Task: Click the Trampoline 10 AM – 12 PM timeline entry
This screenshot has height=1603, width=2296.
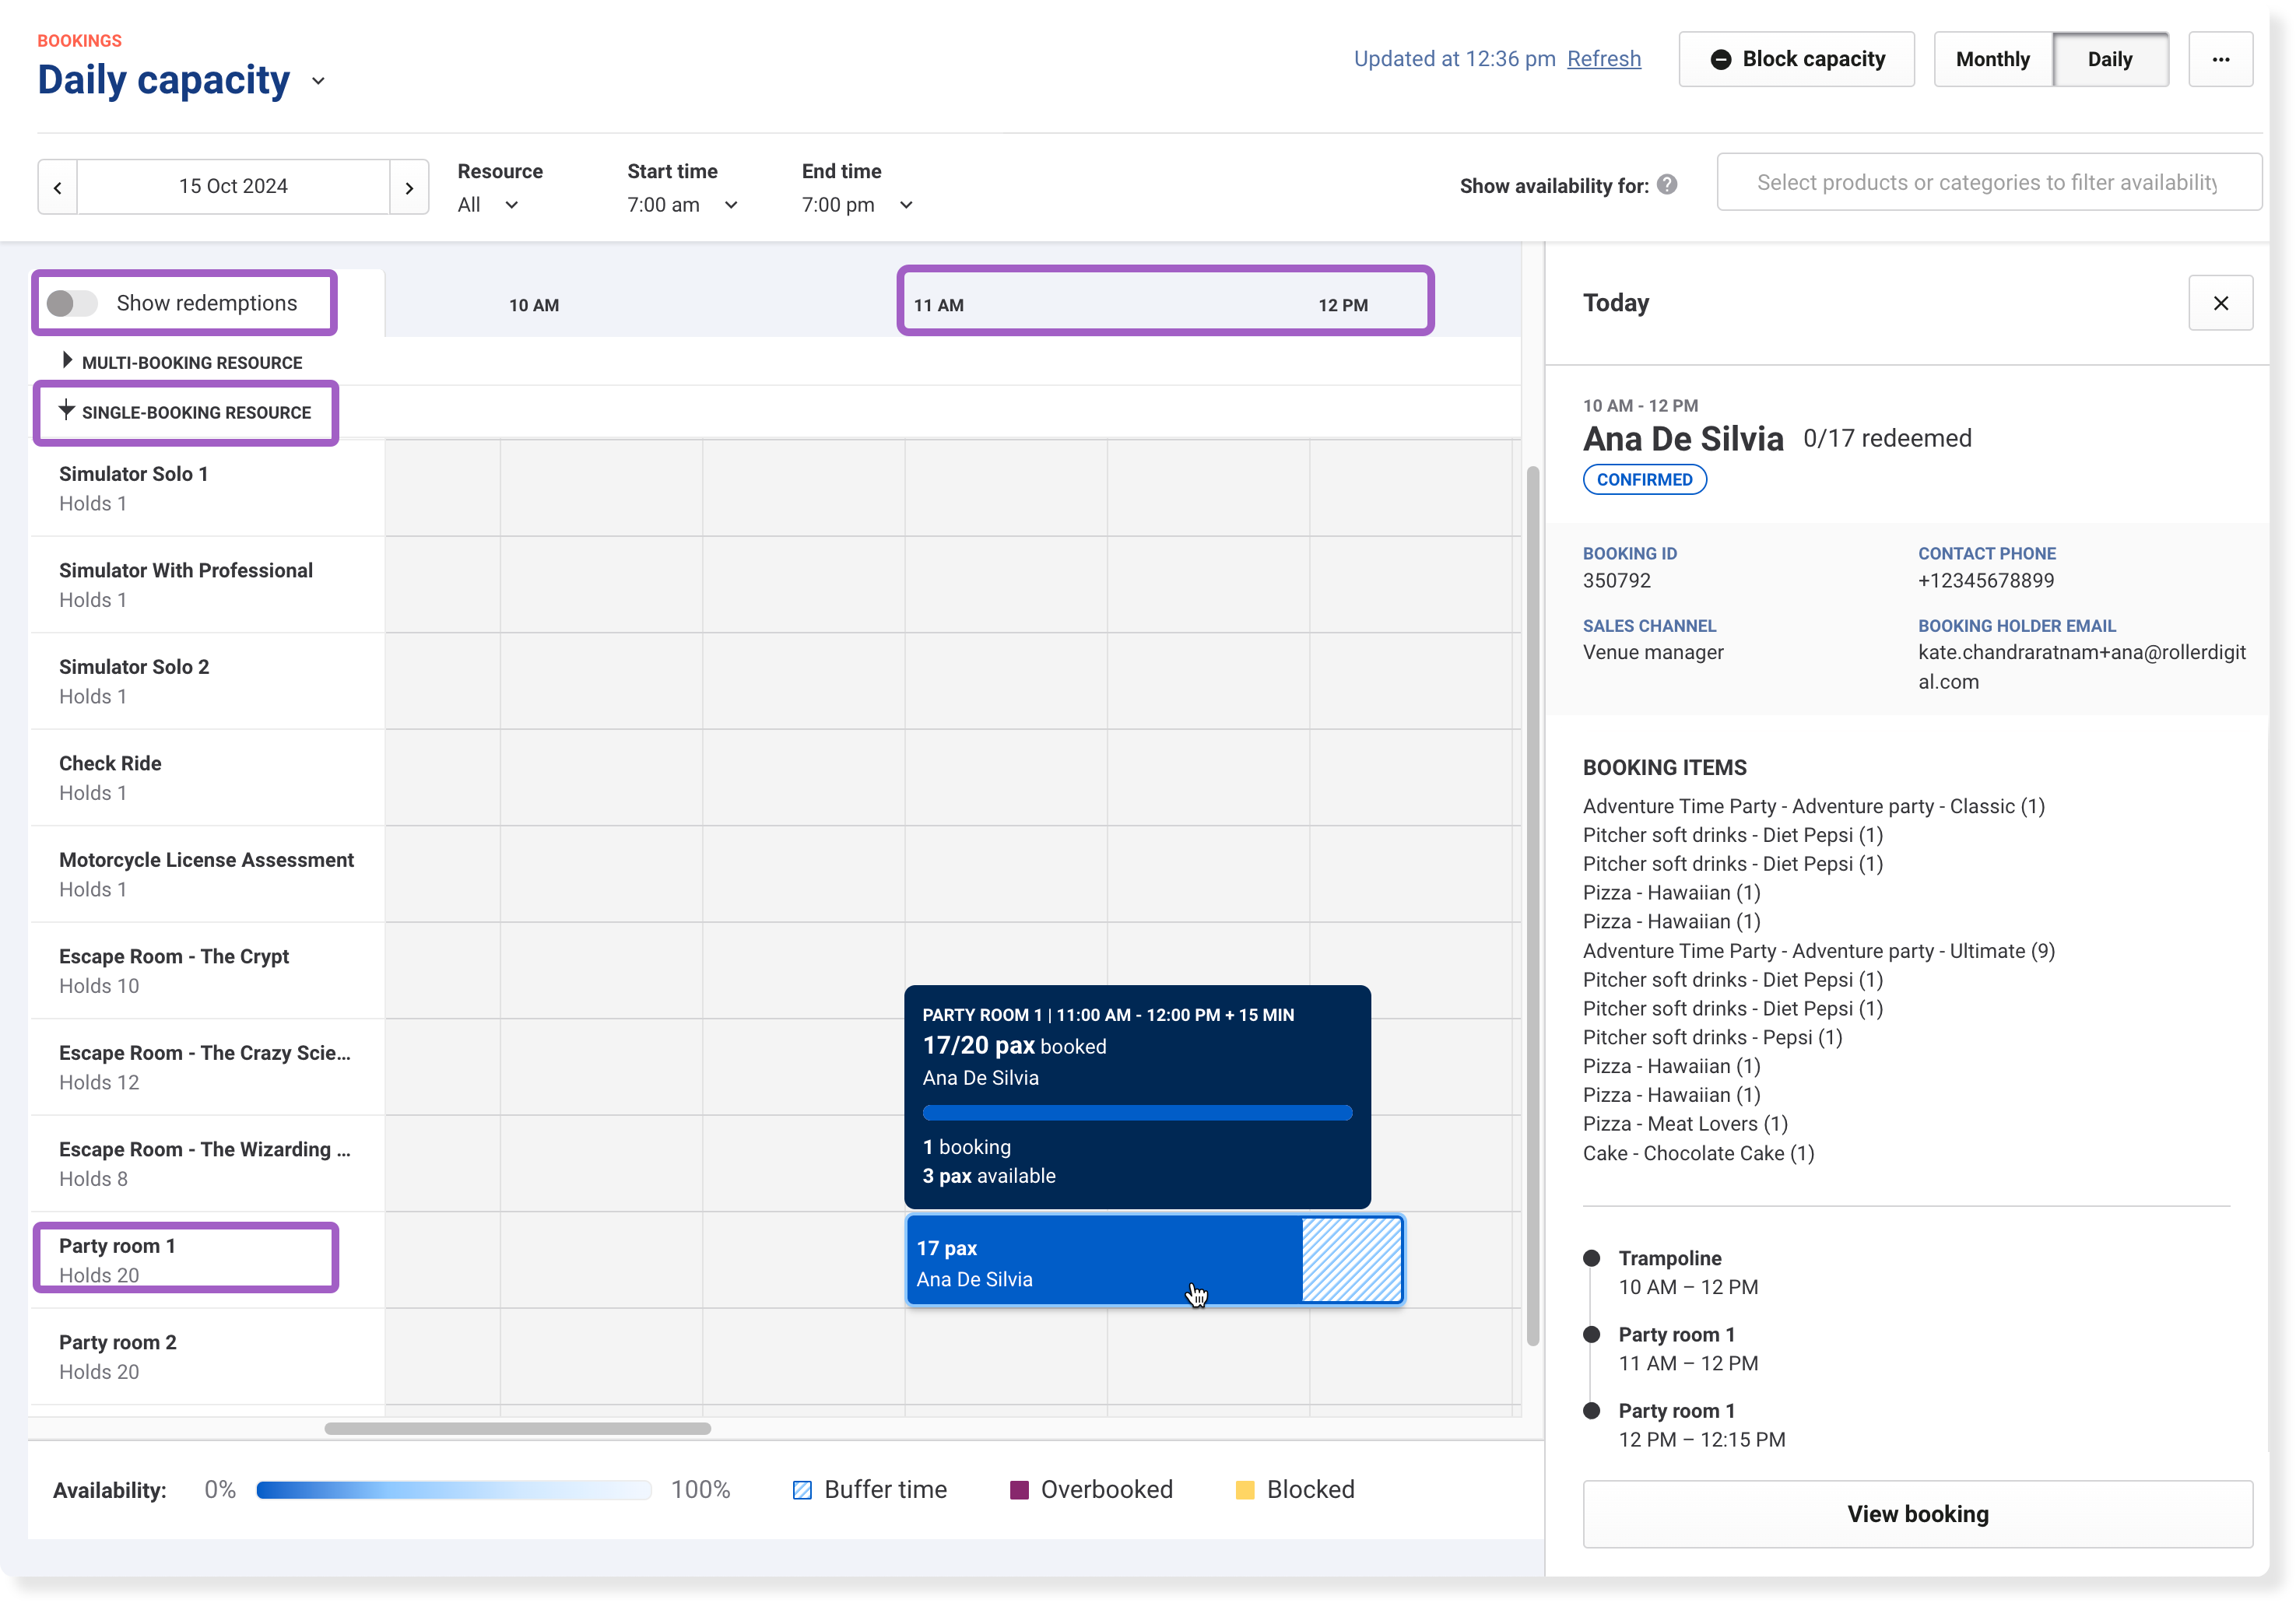Action: click(1688, 1273)
